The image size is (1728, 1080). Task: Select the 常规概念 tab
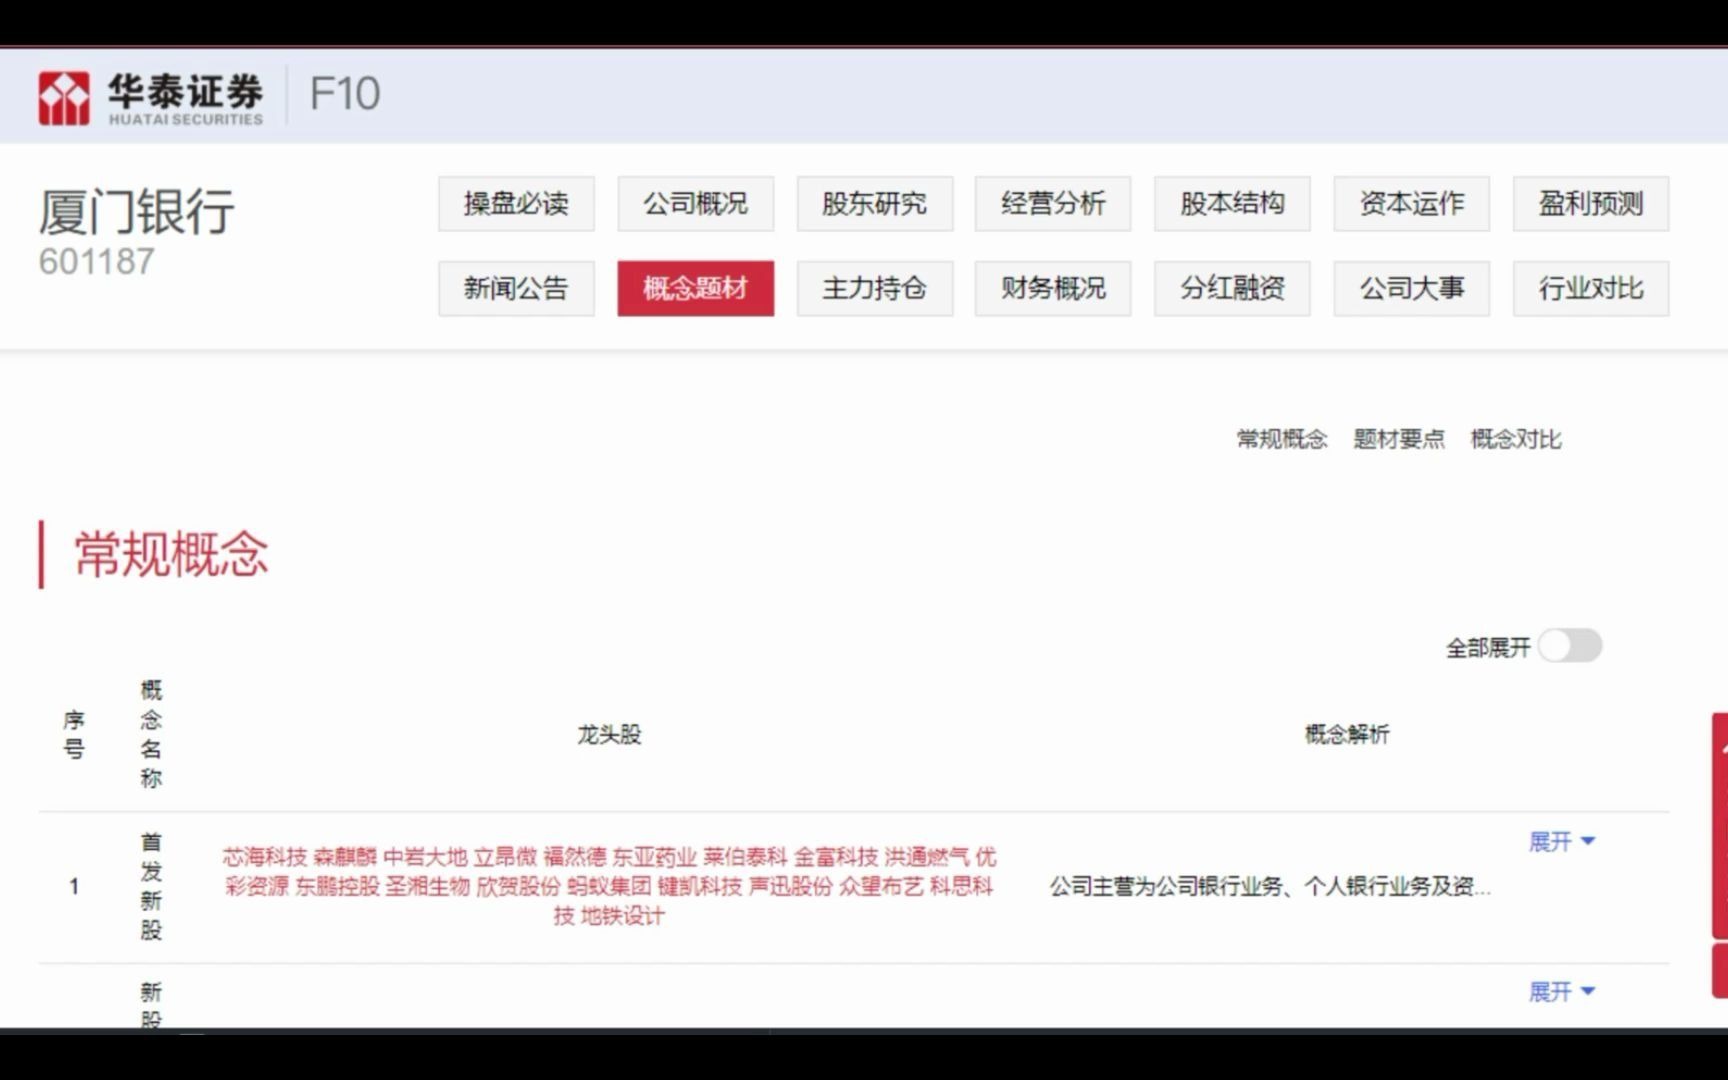tap(1283, 438)
